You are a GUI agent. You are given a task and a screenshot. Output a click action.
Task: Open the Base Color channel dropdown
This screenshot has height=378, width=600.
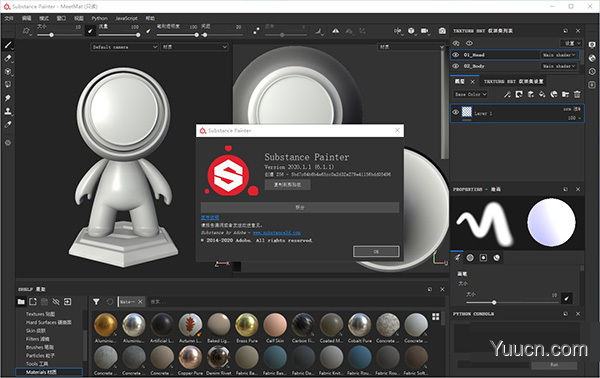click(471, 94)
